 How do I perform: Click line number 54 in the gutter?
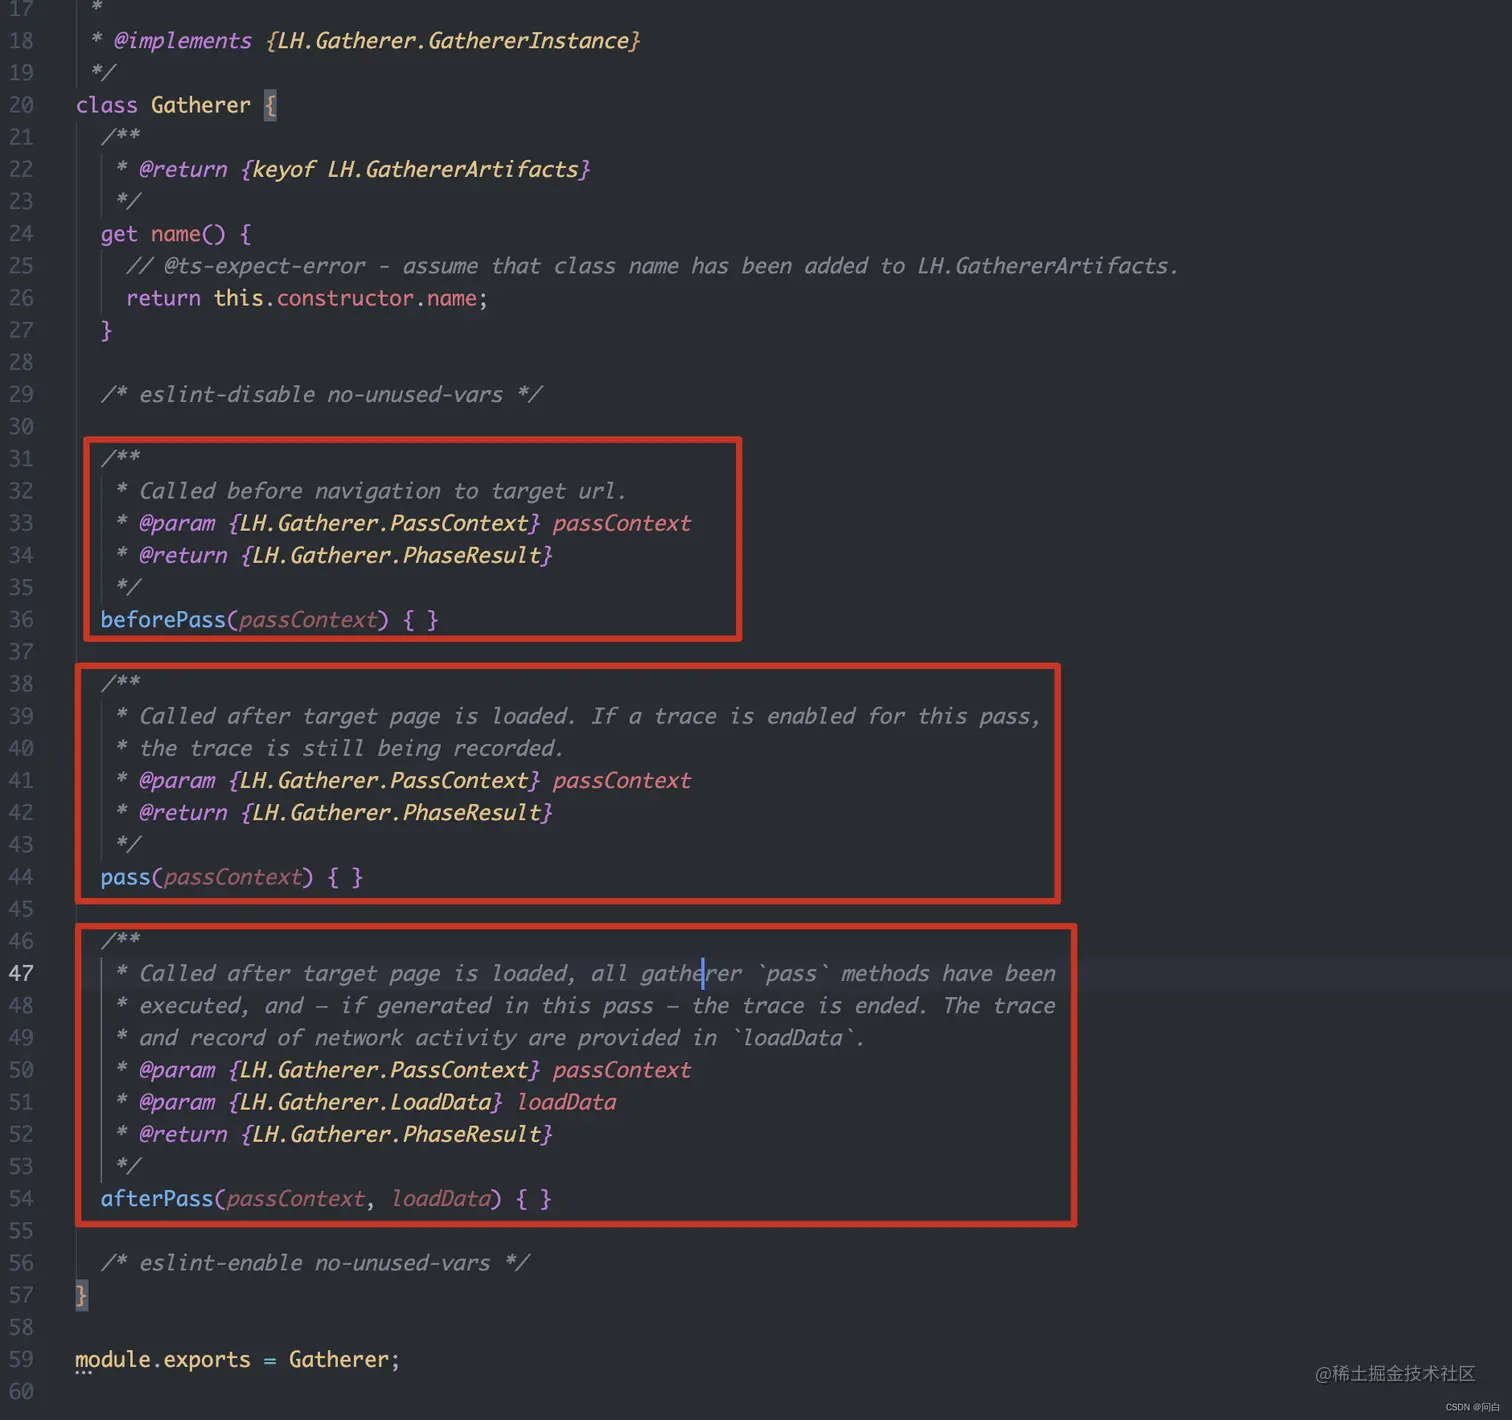point(21,1199)
